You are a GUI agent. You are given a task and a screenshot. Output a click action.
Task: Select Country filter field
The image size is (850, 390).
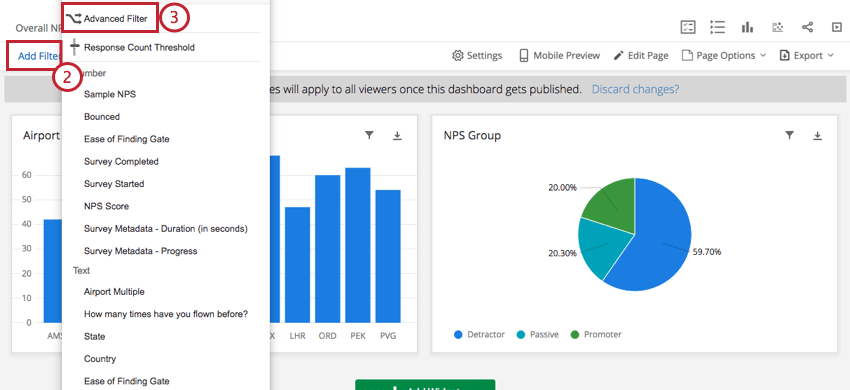tap(100, 359)
